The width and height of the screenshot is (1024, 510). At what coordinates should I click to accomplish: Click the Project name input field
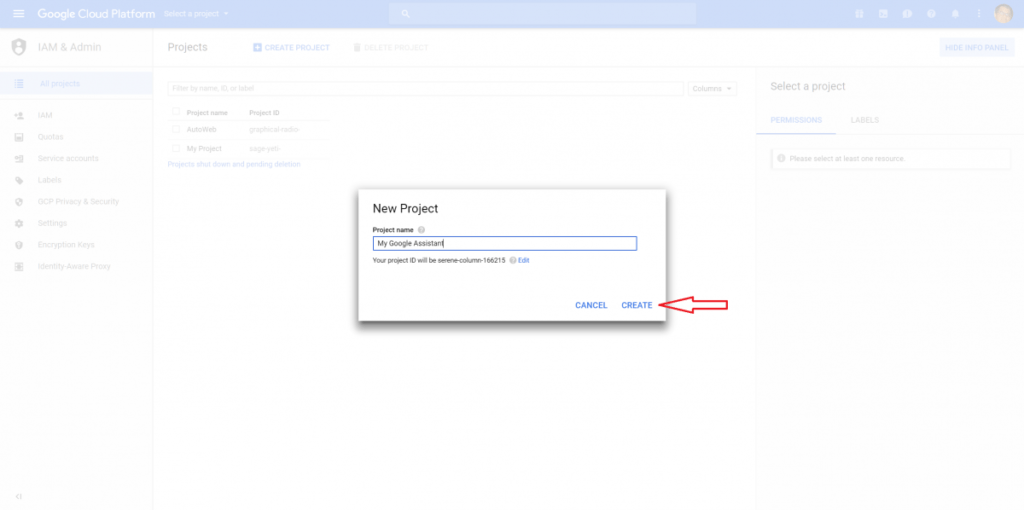[505, 244]
